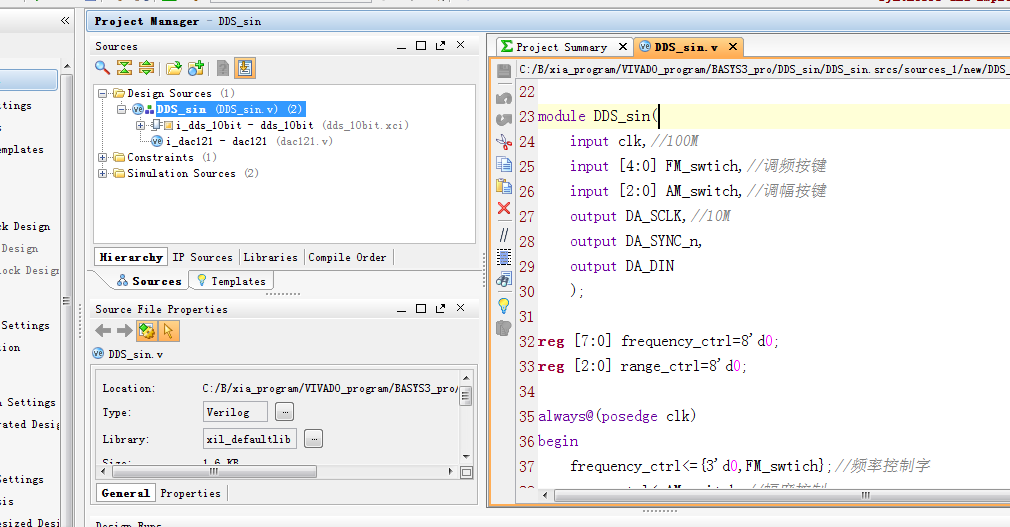Click the Save file icon in editor sidebar
Viewport: 1010px width, 527px height.
coord(503,72)
